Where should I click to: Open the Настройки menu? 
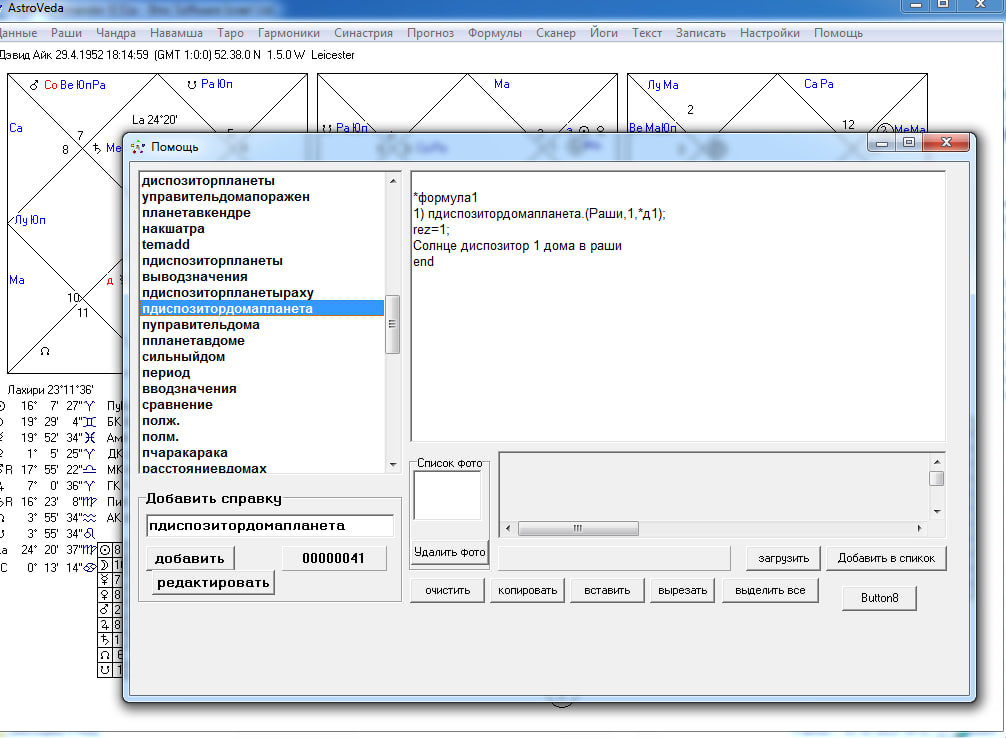[769, 33]
